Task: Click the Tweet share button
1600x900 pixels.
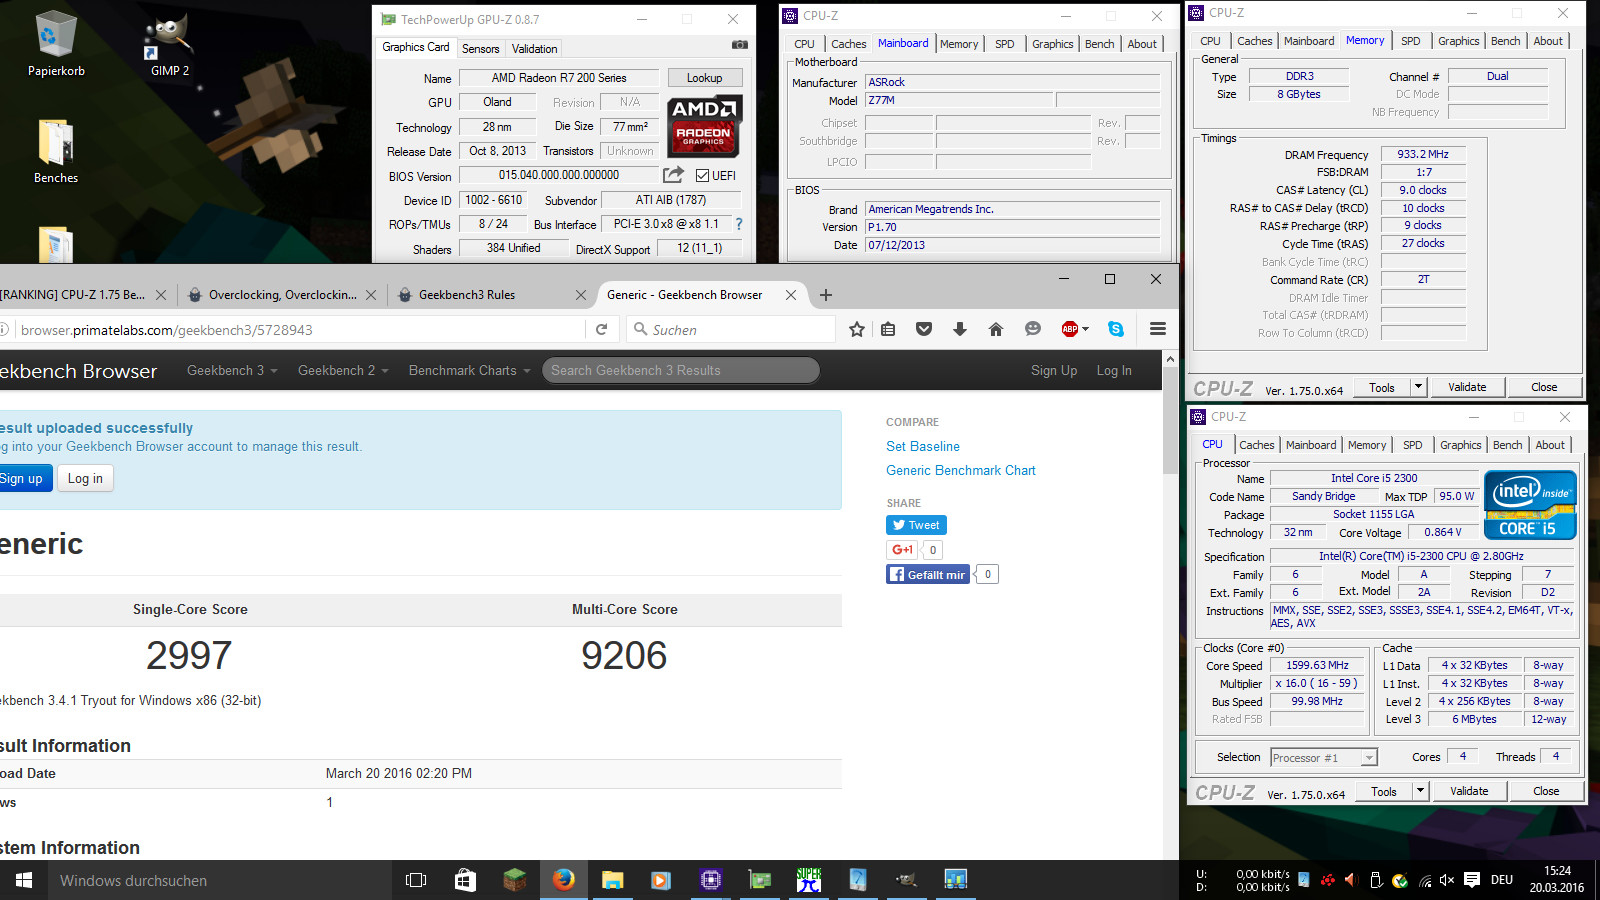Action: pos(916,525)
